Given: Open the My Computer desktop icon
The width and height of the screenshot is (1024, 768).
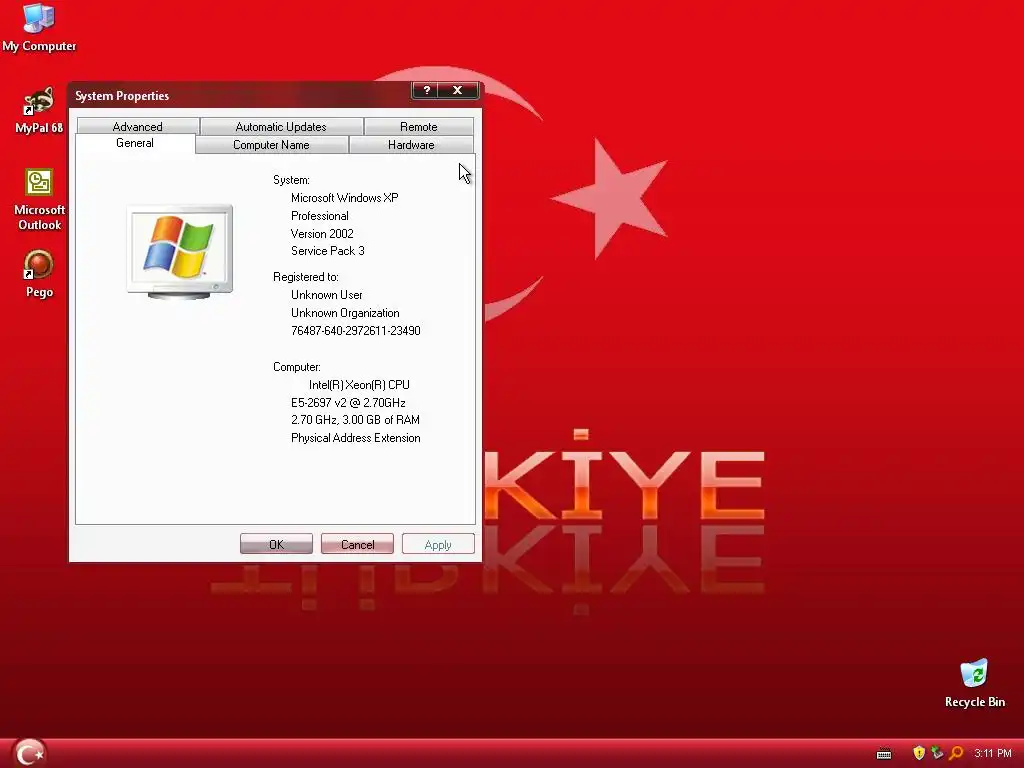Looking at the screenshot, I should coord(39,27).
